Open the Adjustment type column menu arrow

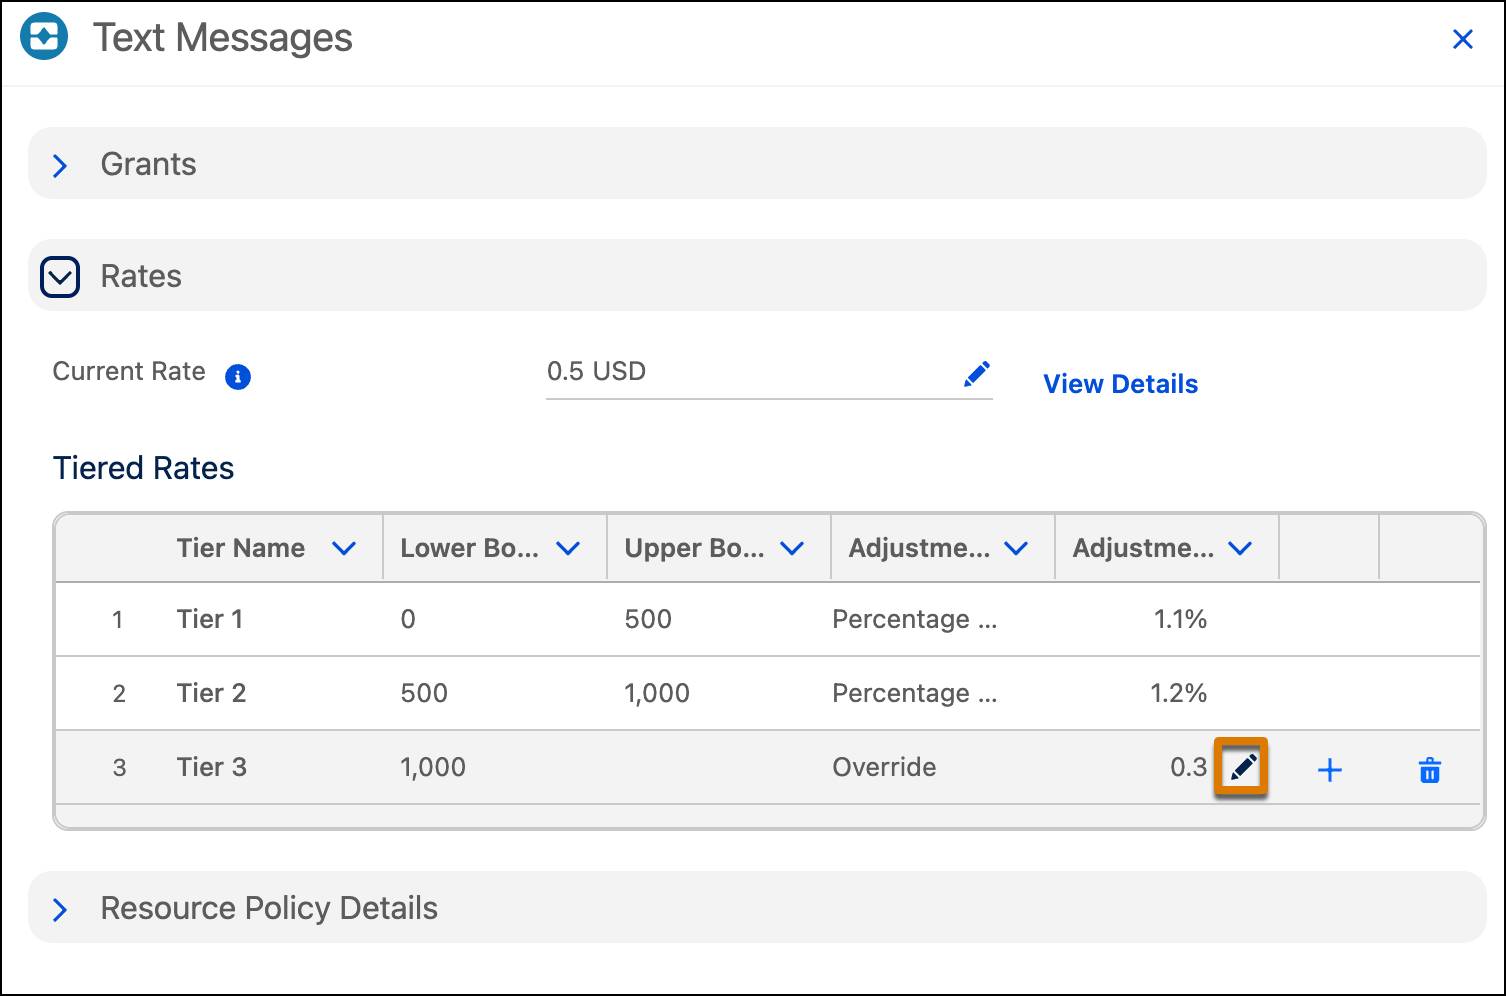coord(1016,548)
